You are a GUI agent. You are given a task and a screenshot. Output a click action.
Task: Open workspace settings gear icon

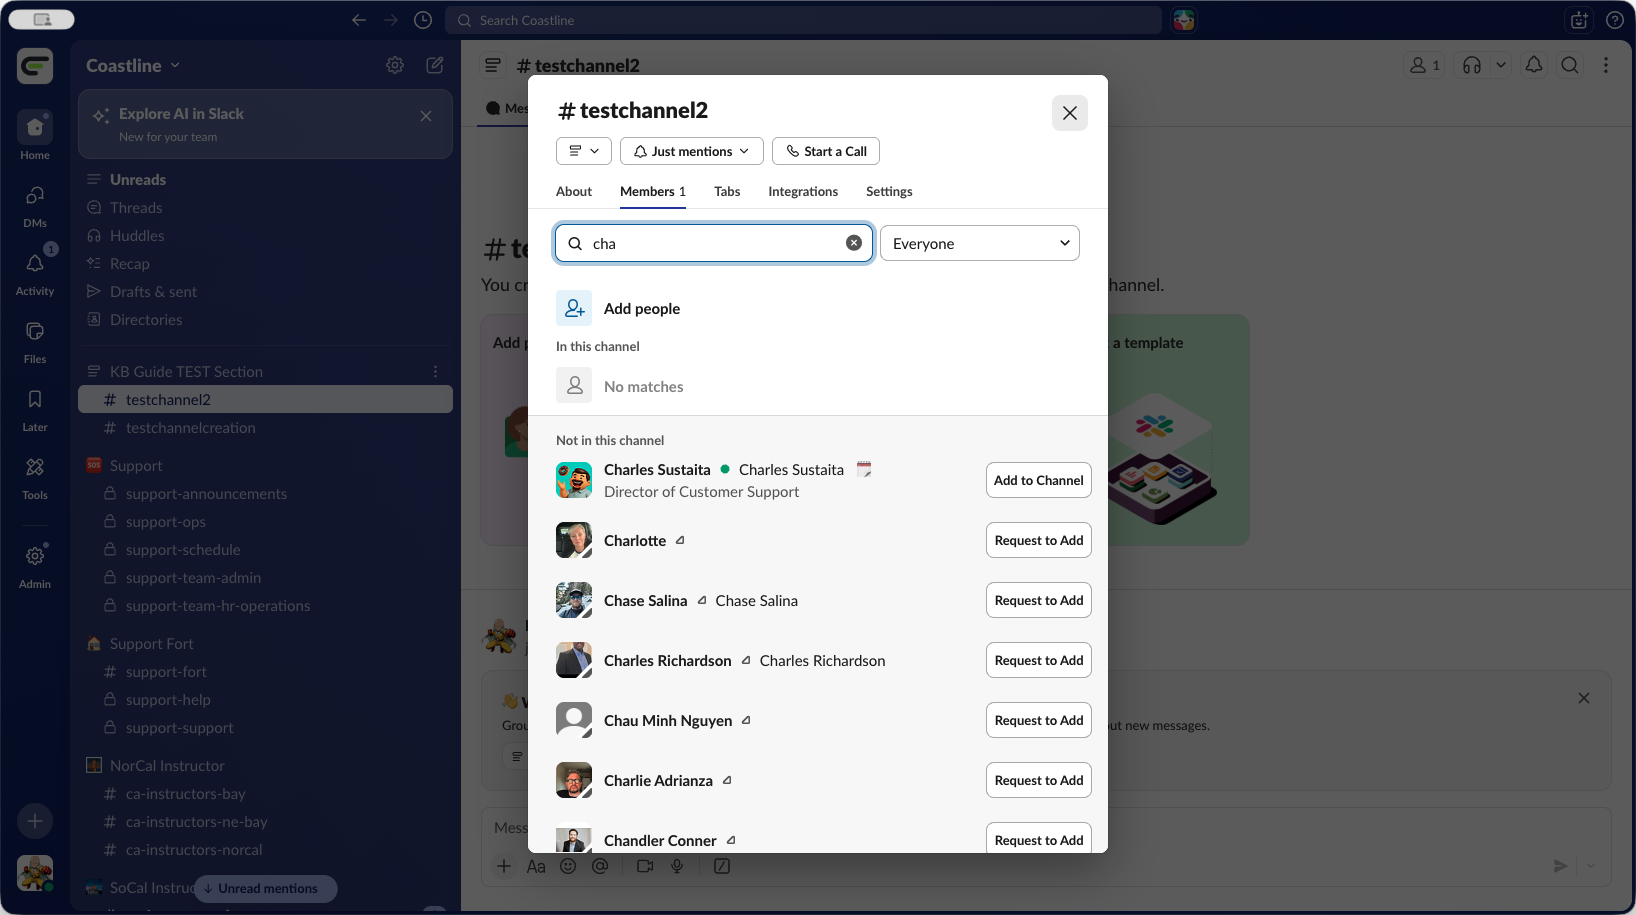[x=395, y=65]
